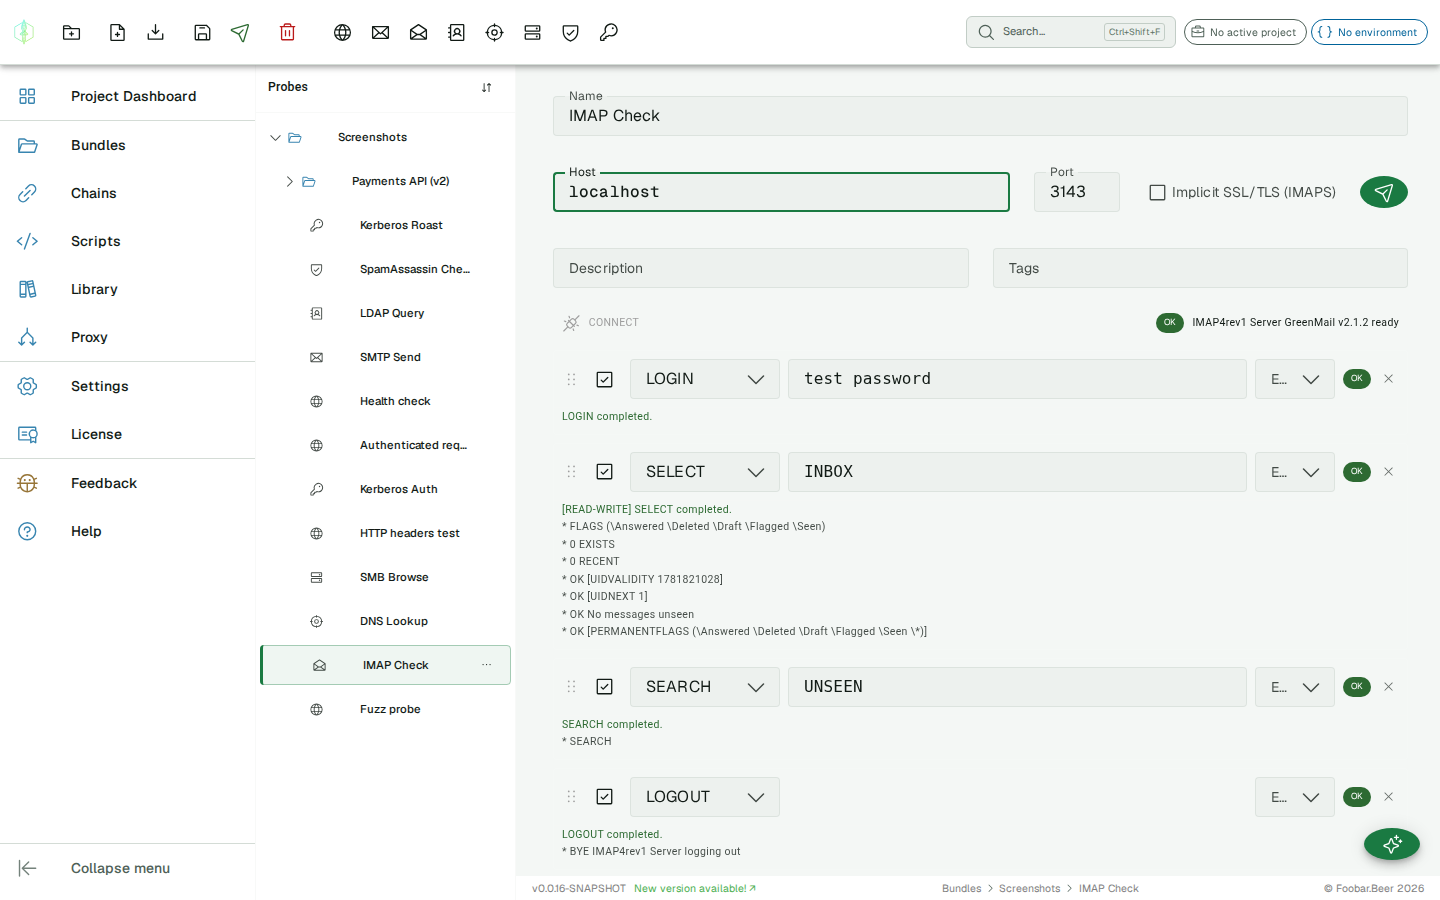Click New version available link
The width and height of the screenshot is (1440, 900).
click(x=695, y=888)
